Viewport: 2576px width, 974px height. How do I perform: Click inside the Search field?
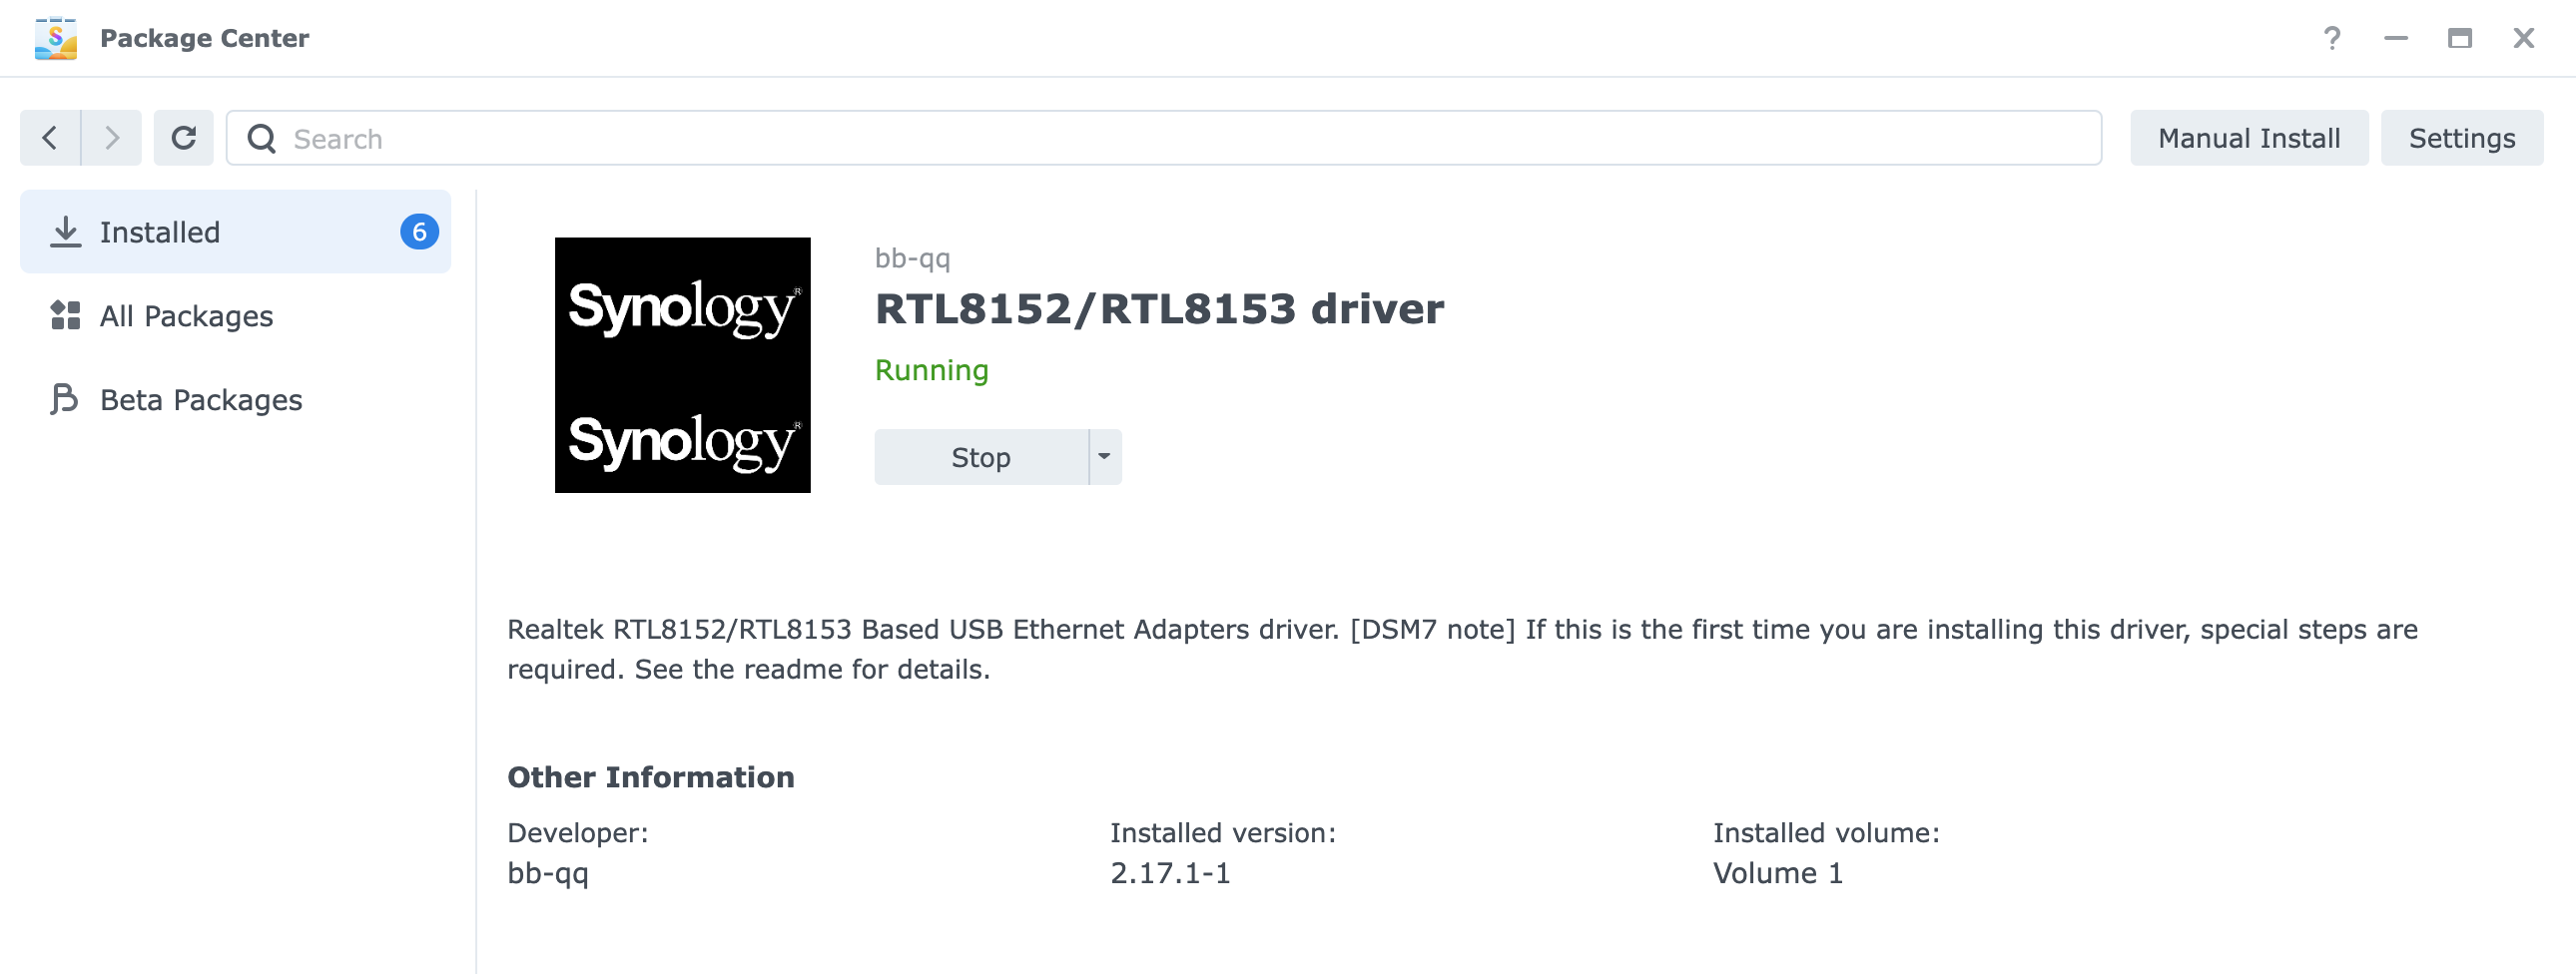(700, 138)
